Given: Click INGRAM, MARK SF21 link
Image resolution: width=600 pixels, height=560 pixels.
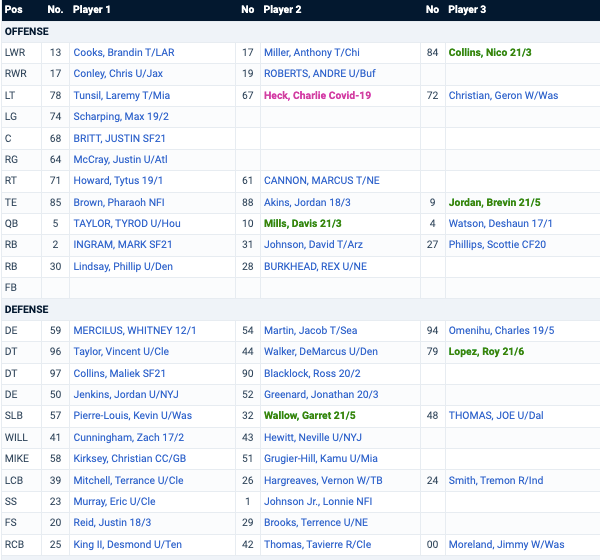Looking at the screenshot, I should 122,244.
